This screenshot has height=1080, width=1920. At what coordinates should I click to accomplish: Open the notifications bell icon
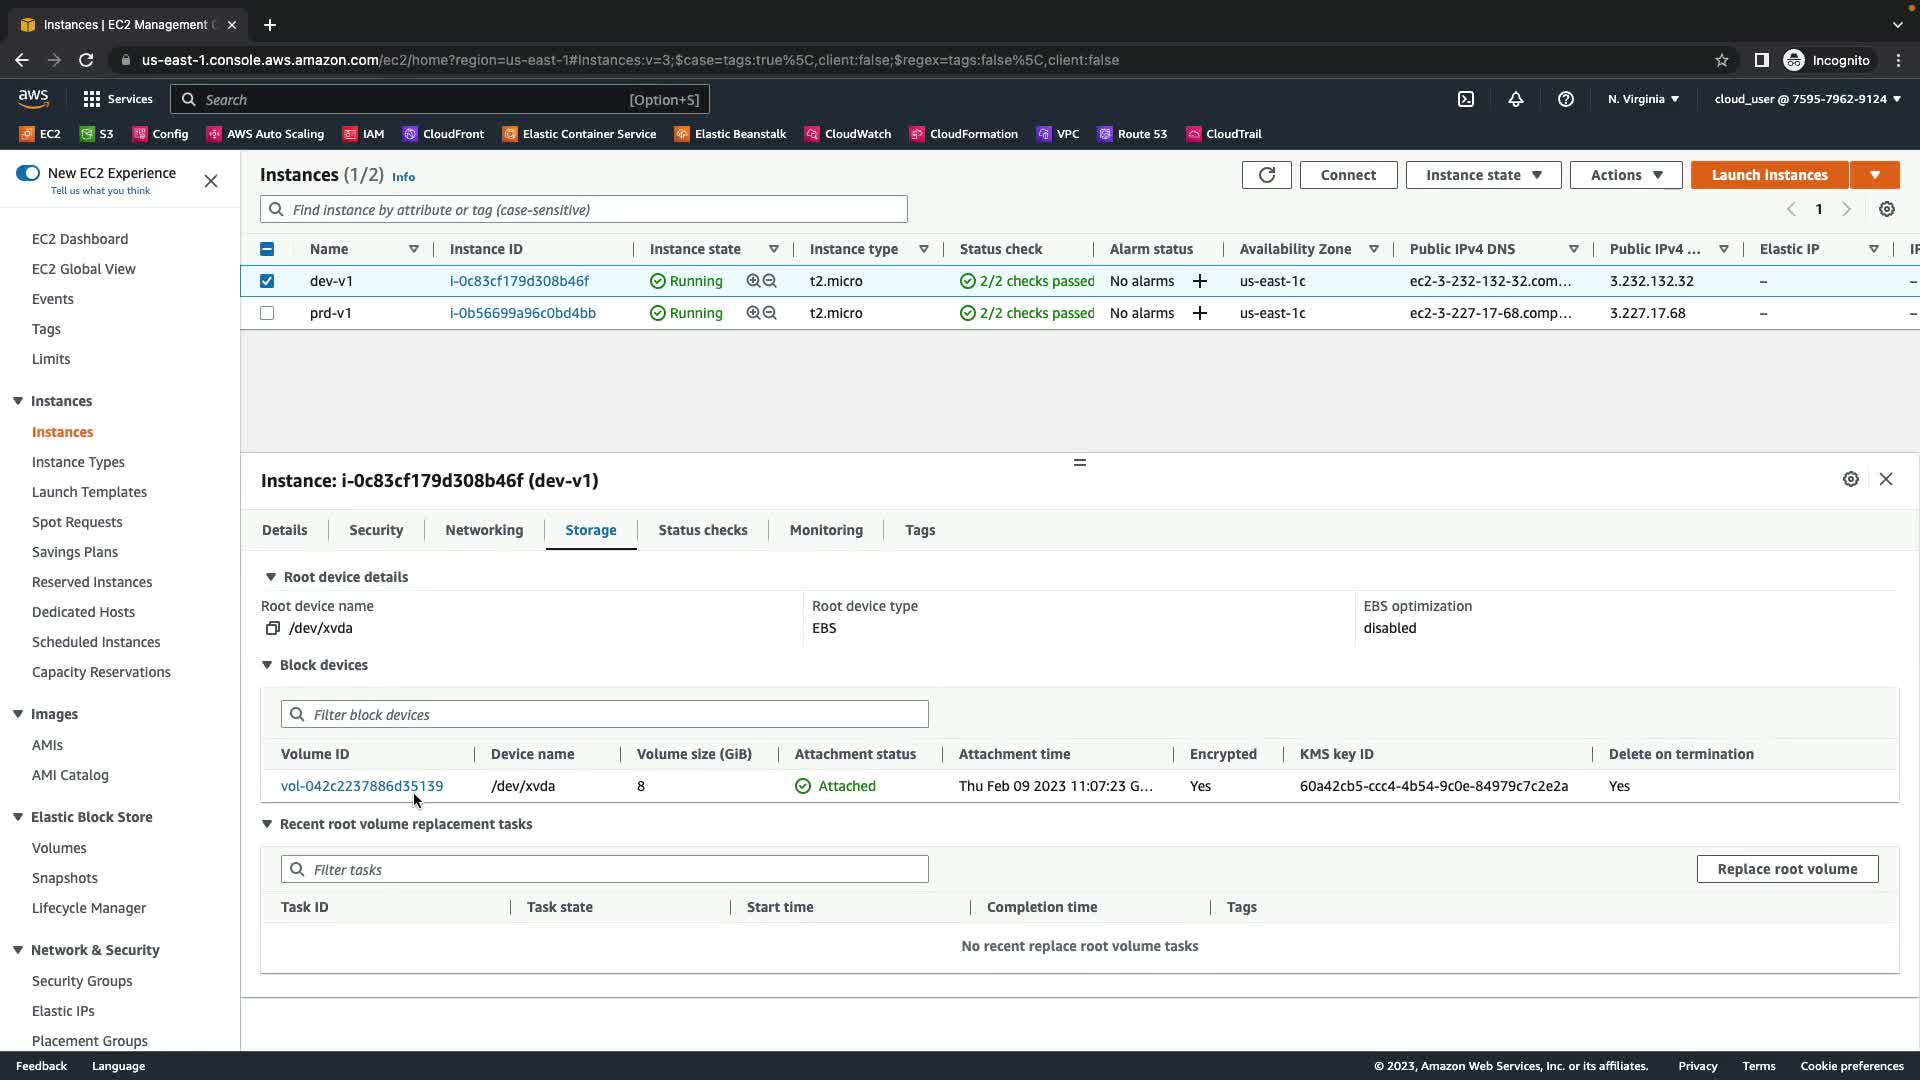coord(1516,99)
